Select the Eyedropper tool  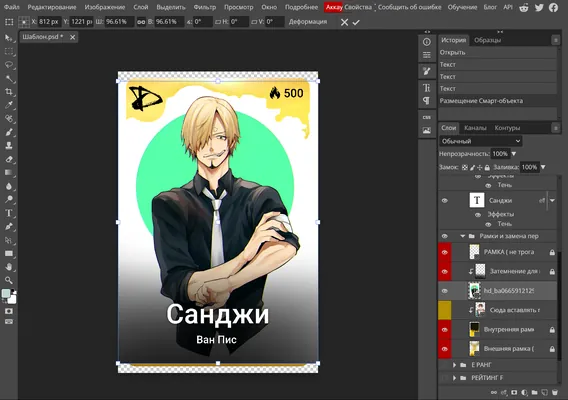click(x=9, y=105)
